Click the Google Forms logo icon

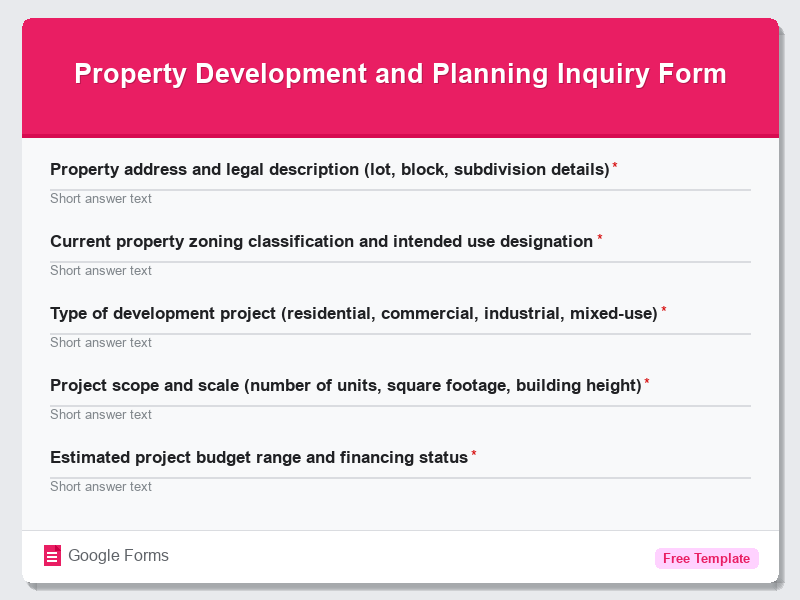pyautogui.click(x=52, y=555)
